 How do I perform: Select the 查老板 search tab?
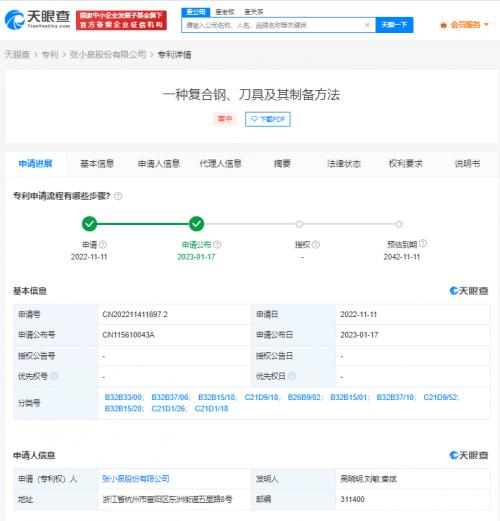pyautogui.click(x=225, y=12)
